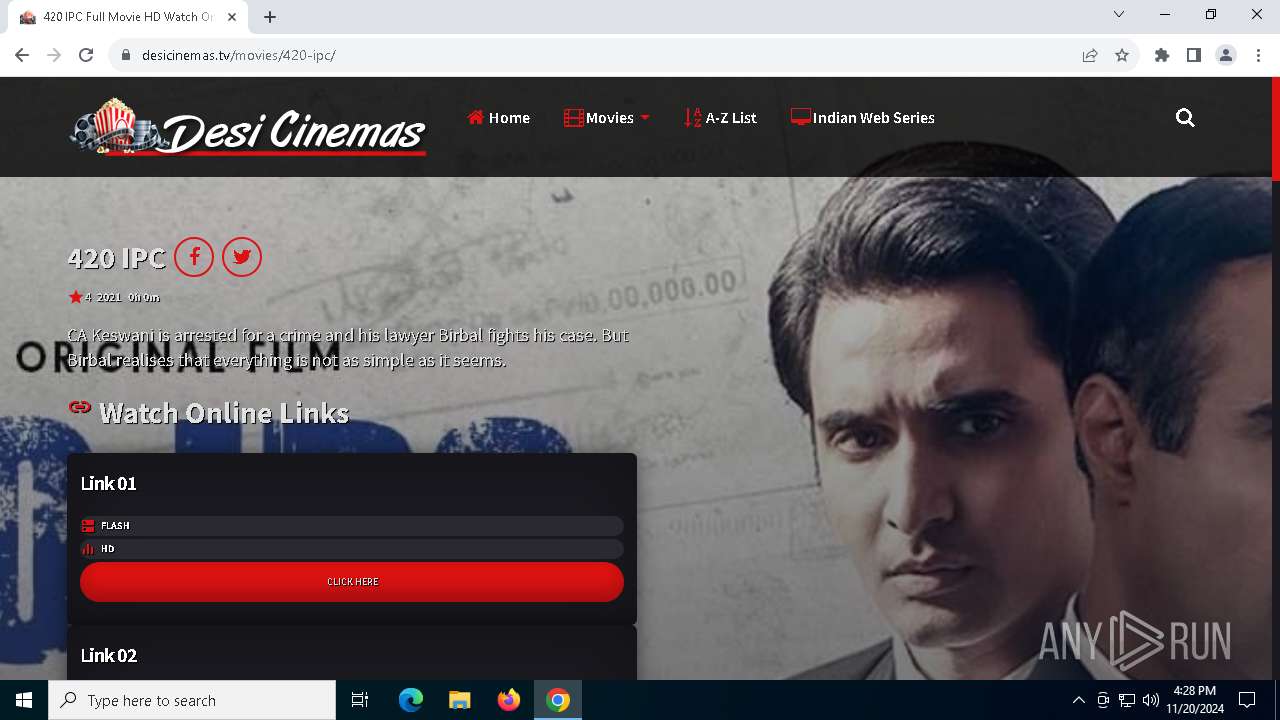
Task: Open the Chrome profile avatar
Action: tap(1226, 55)
